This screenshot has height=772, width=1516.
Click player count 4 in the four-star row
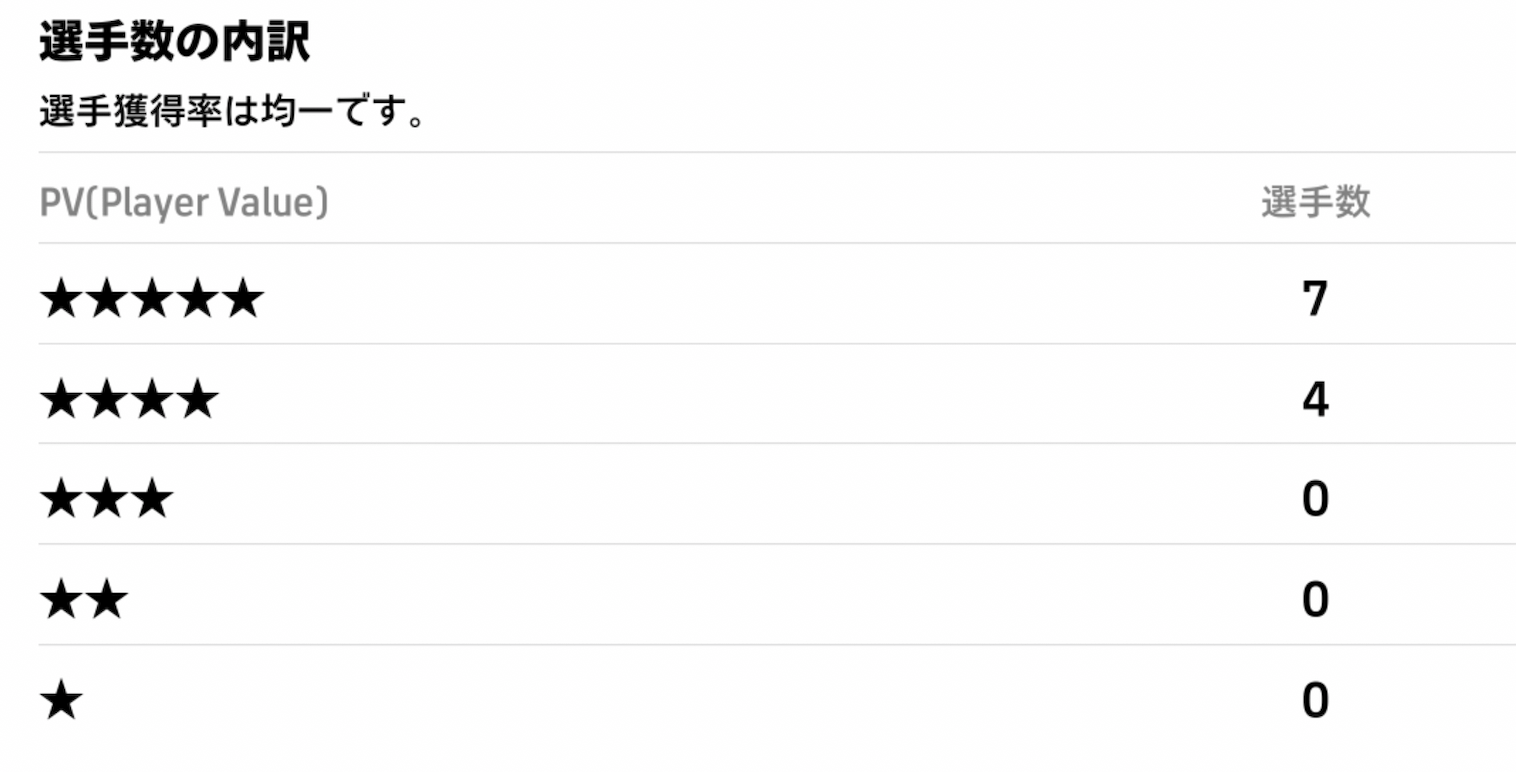click(1314, 400)
